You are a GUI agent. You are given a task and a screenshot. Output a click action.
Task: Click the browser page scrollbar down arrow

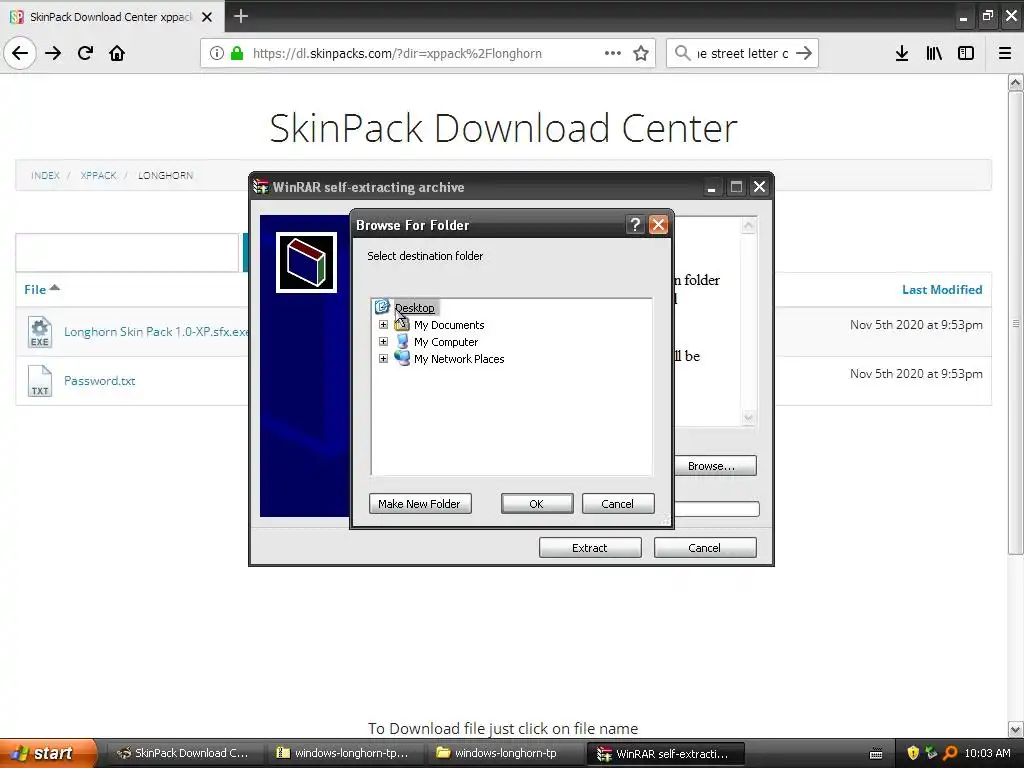tap(1015, 729)
